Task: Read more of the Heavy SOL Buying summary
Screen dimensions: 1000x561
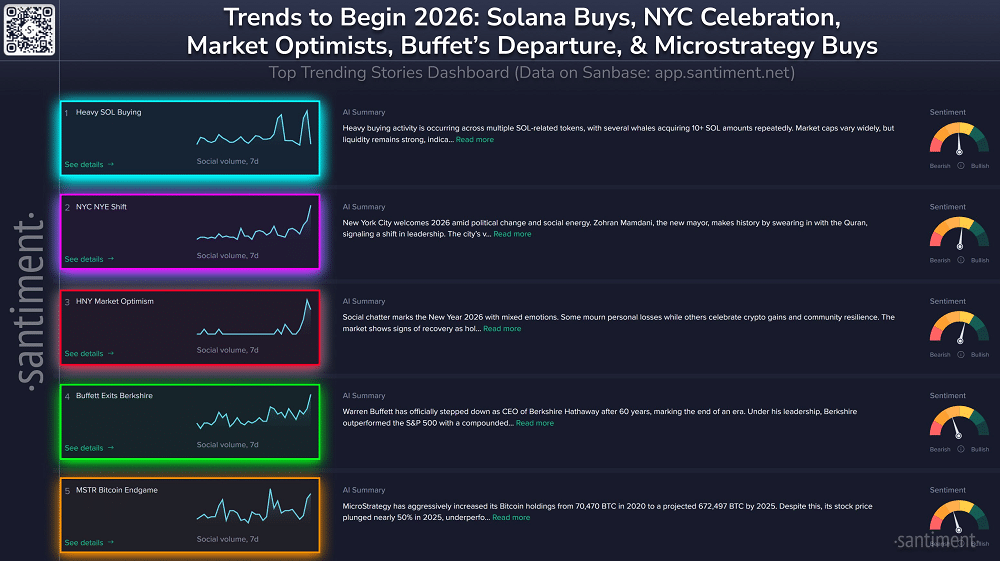Action: pos(475,140)
